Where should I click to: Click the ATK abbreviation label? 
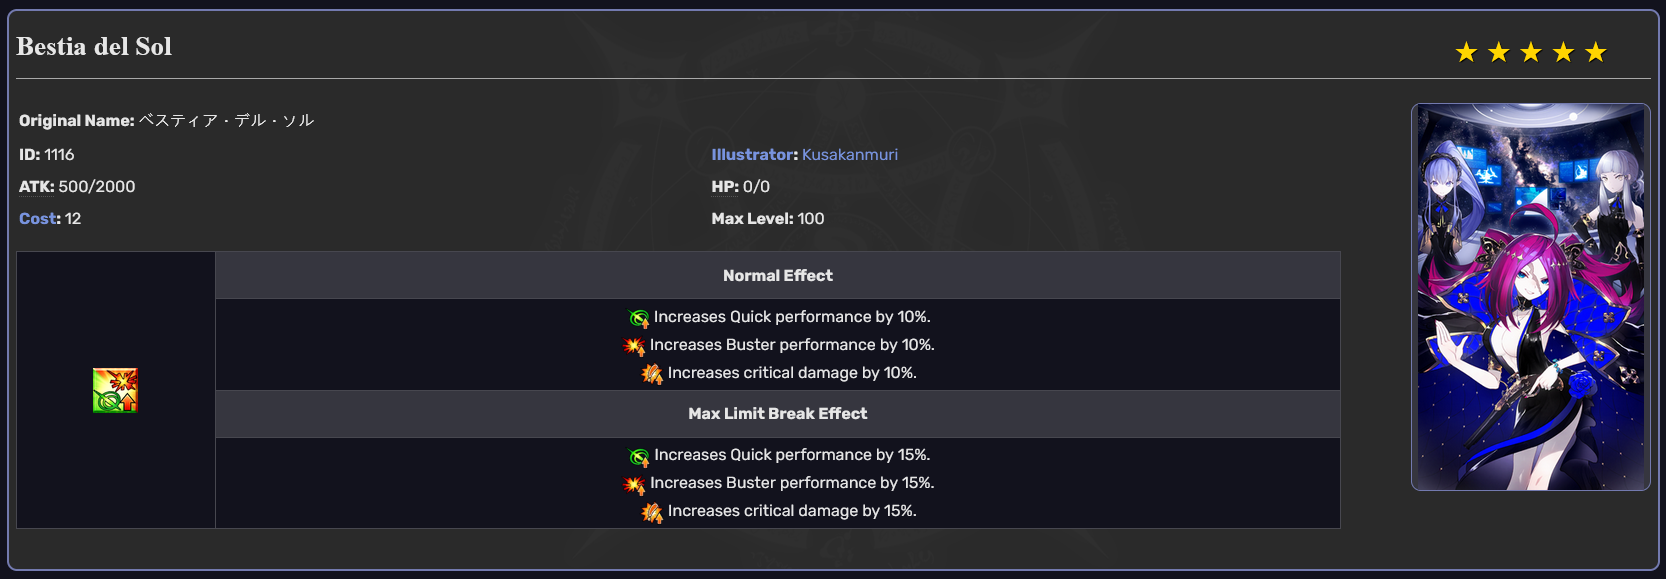click(x=35, y=186)
